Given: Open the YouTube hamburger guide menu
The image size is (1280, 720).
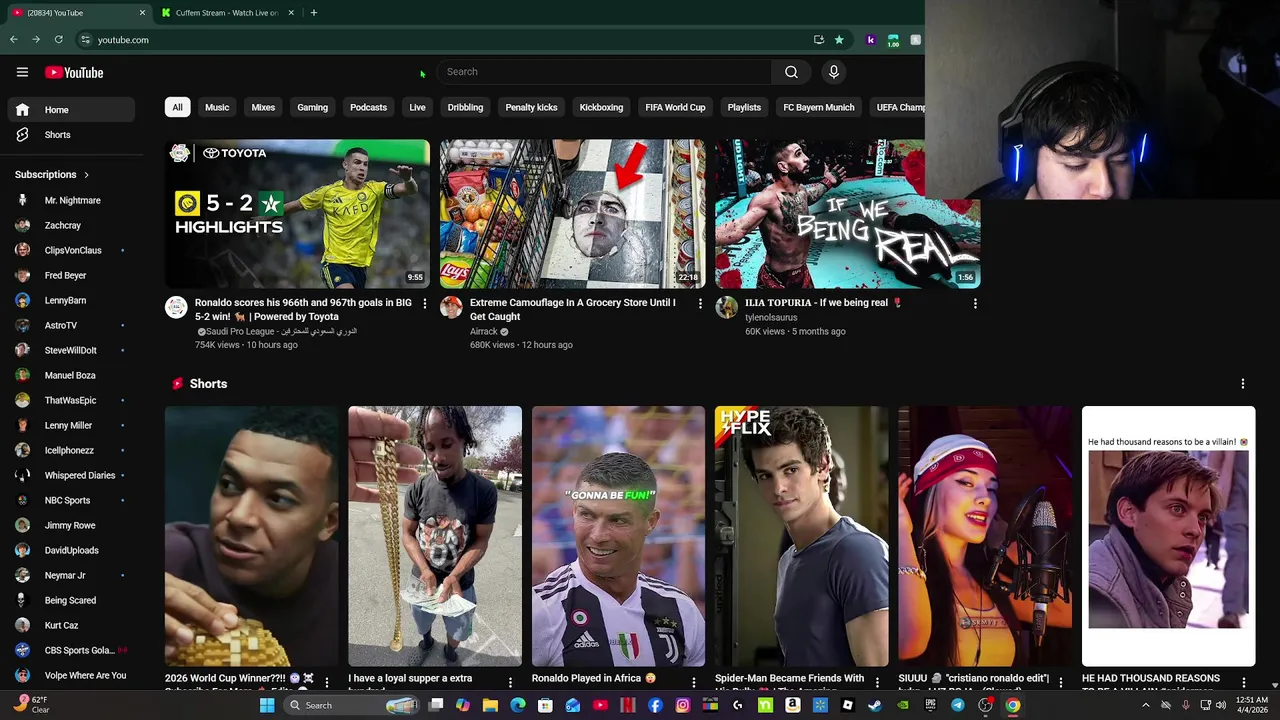Looking at the screenshot, I should [22, 72].
